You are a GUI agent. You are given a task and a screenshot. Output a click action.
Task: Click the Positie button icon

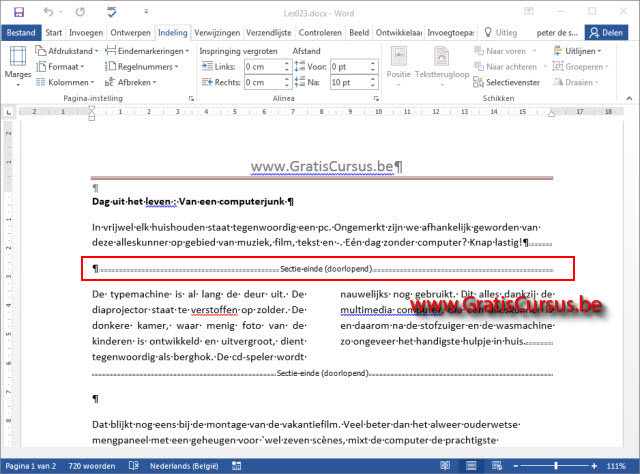pos(398,56)
